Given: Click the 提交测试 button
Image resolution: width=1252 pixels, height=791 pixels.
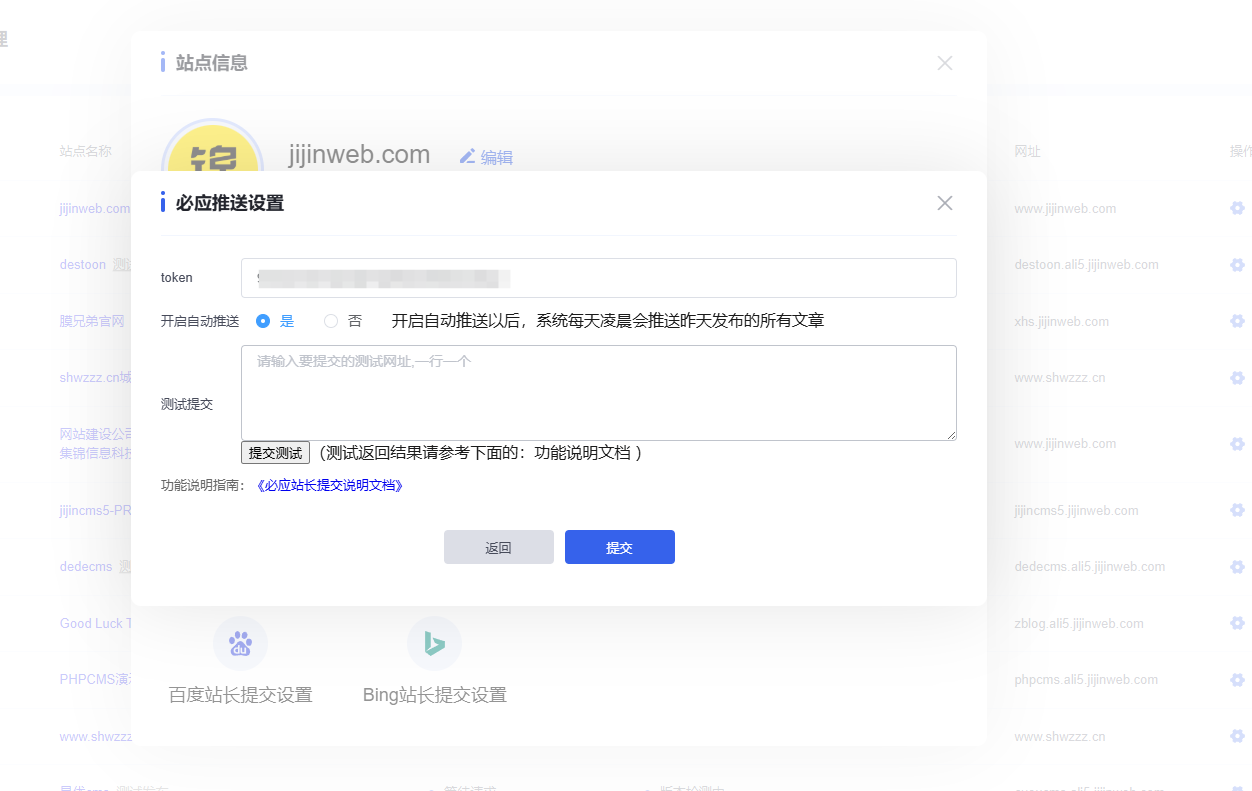Looking at the screenshot, I should coord(276,453).
